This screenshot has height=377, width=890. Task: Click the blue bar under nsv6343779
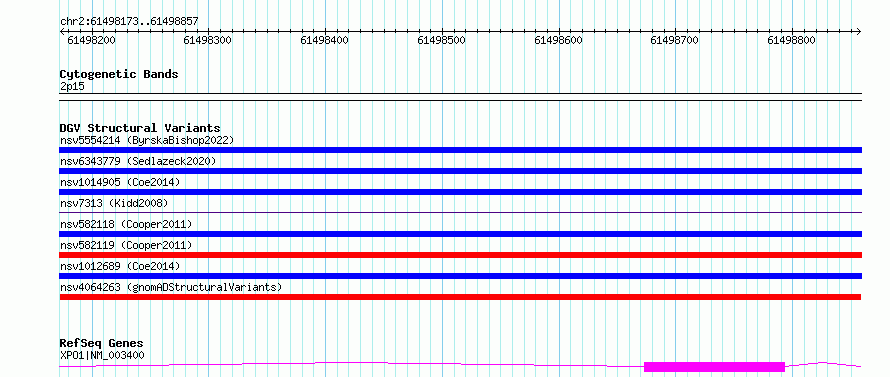tap(460, 171)
